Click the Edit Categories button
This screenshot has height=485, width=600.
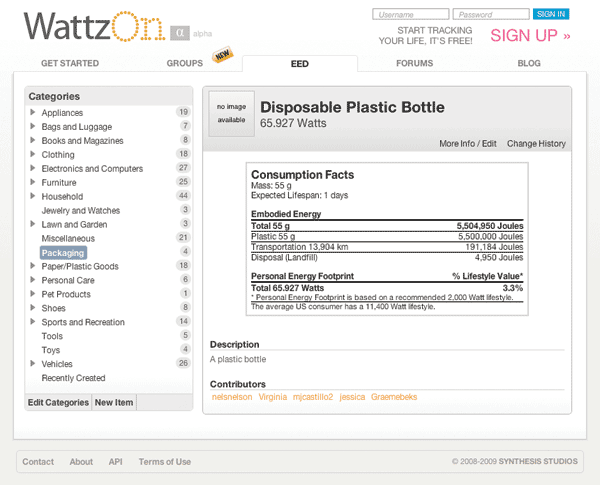click(x=58, y=402)
